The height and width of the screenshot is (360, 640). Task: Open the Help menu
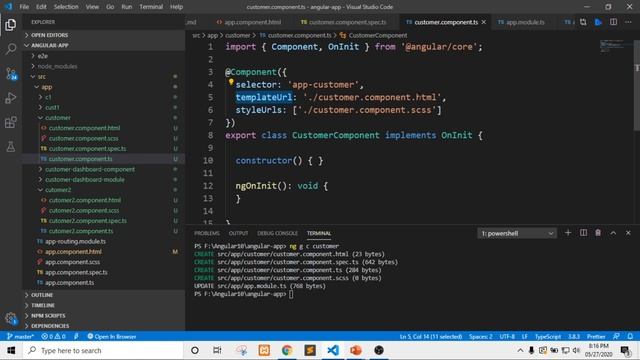176,7
